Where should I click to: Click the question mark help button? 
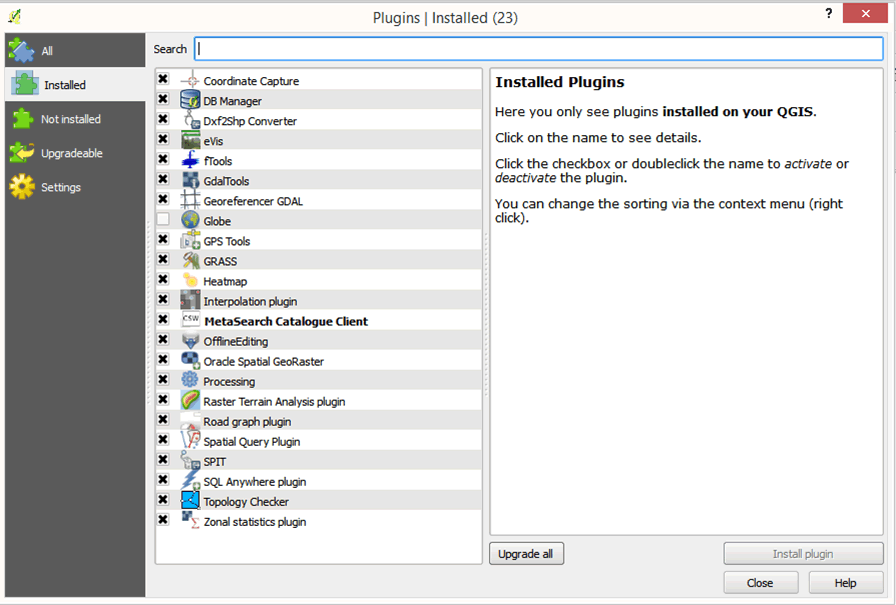tap(829, 14)
